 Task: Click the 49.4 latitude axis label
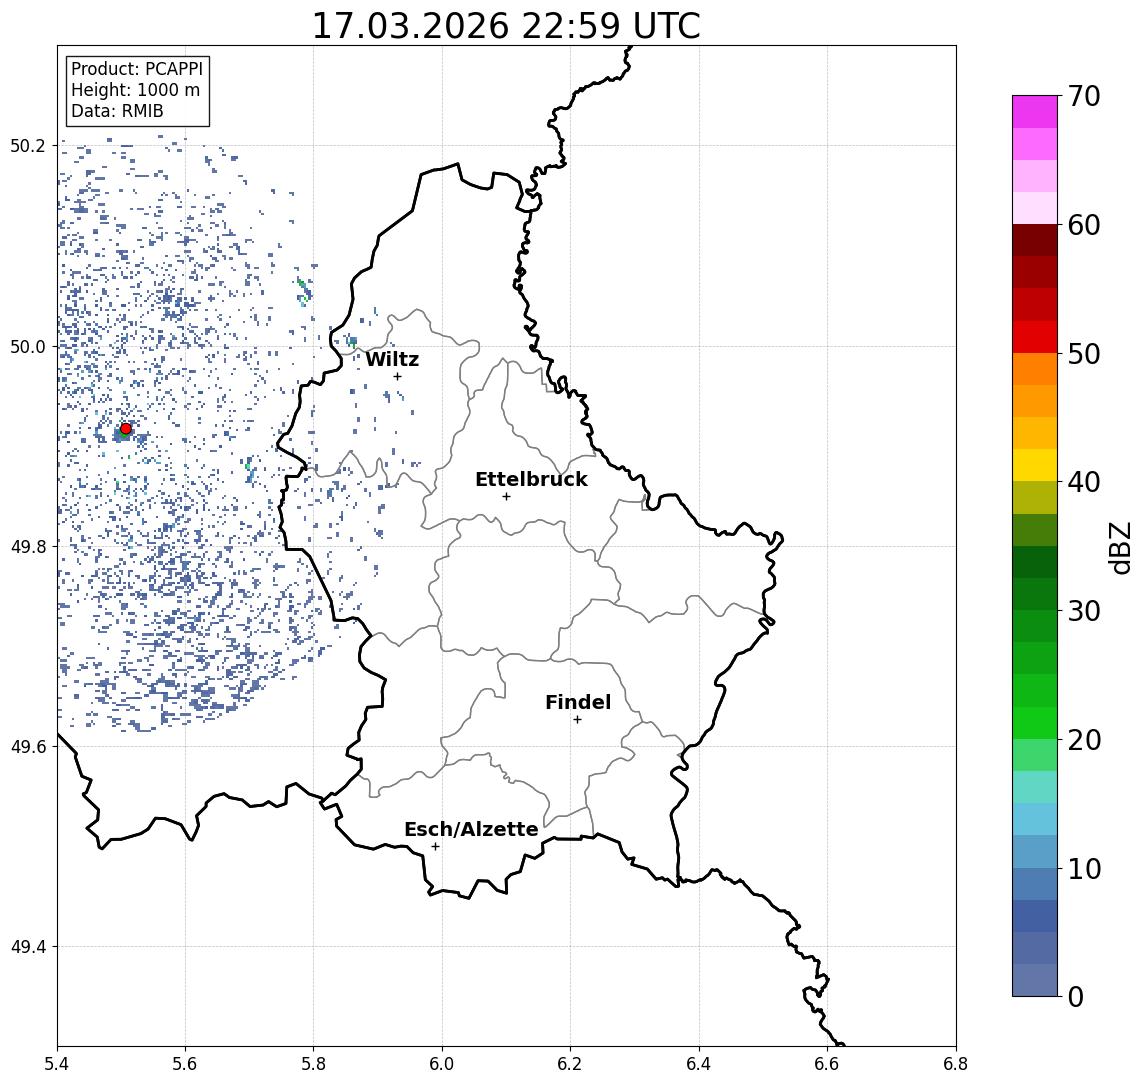pyautogui.click(x=27, y=947)
